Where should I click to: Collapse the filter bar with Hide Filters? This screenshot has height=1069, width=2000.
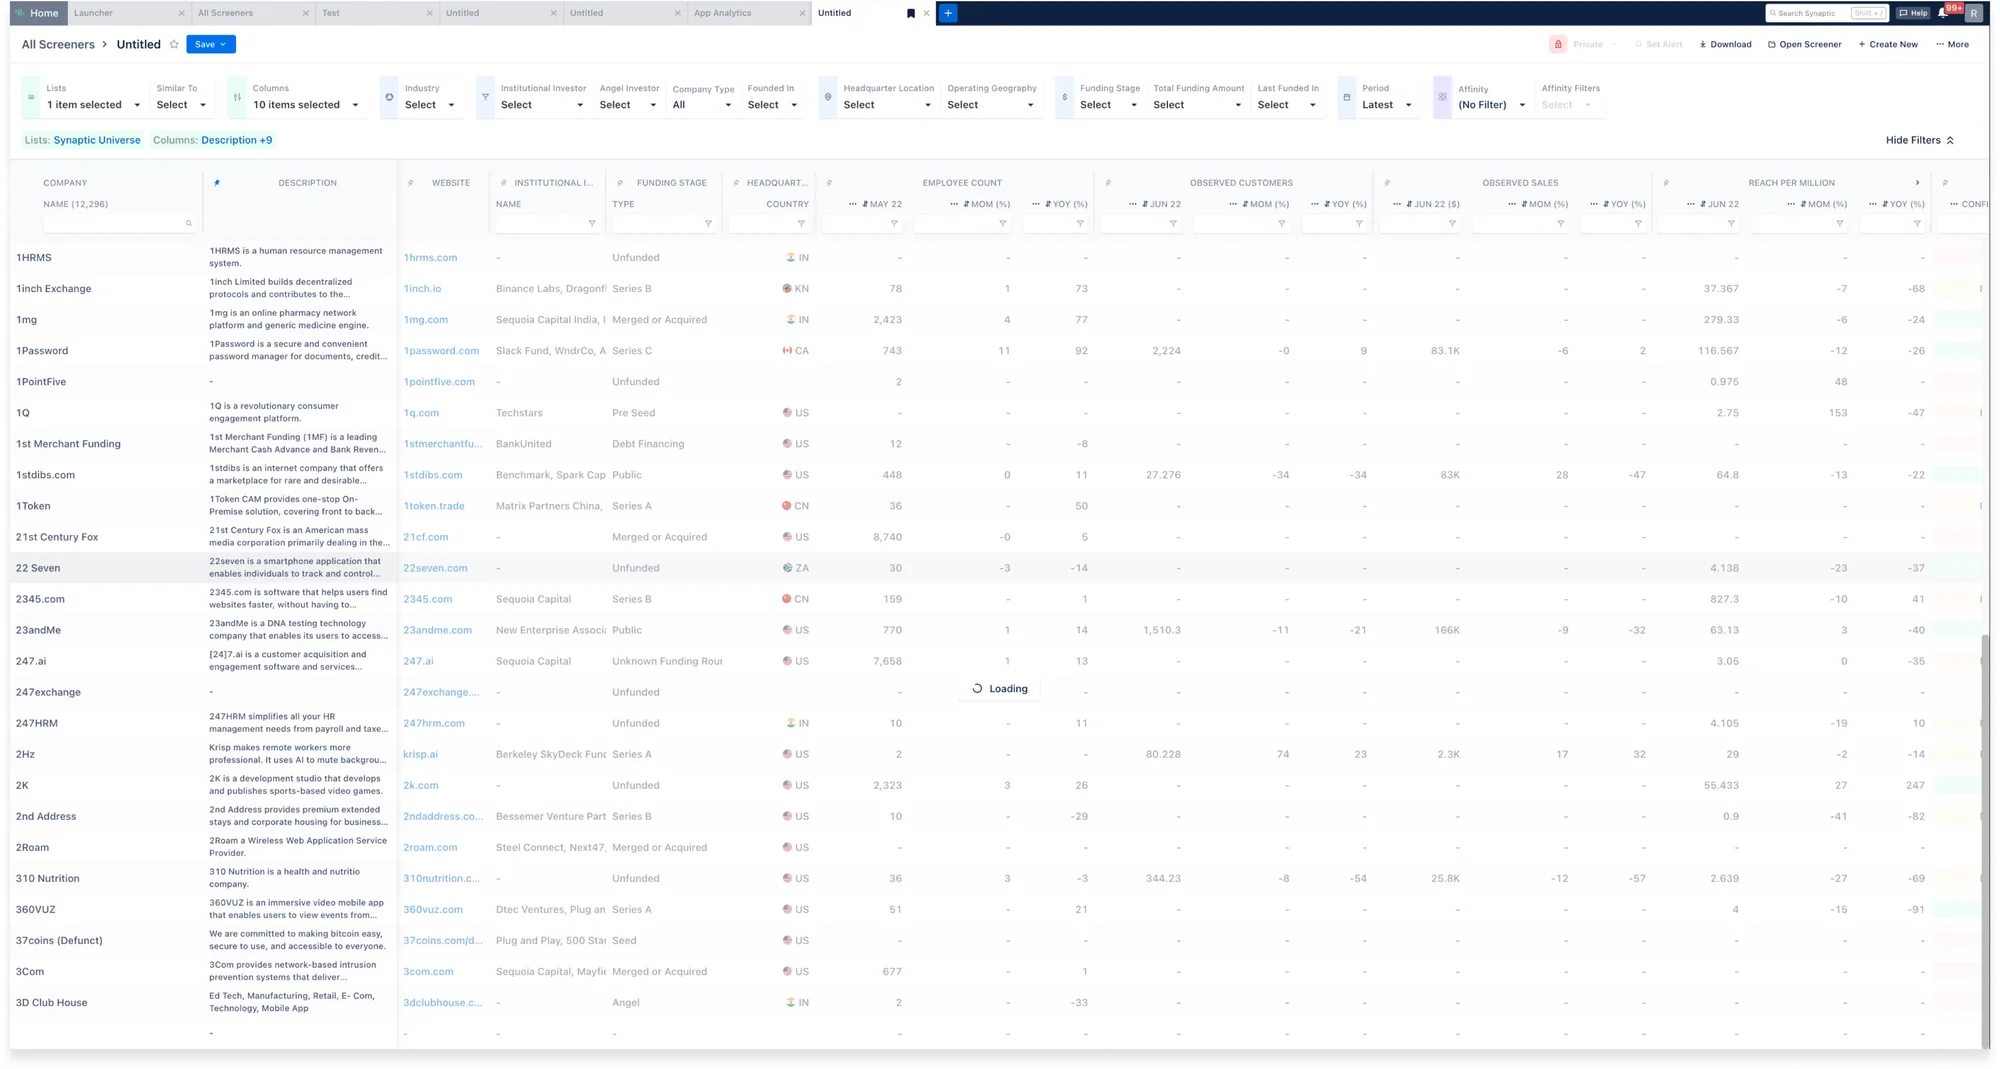click(1919, 140)
